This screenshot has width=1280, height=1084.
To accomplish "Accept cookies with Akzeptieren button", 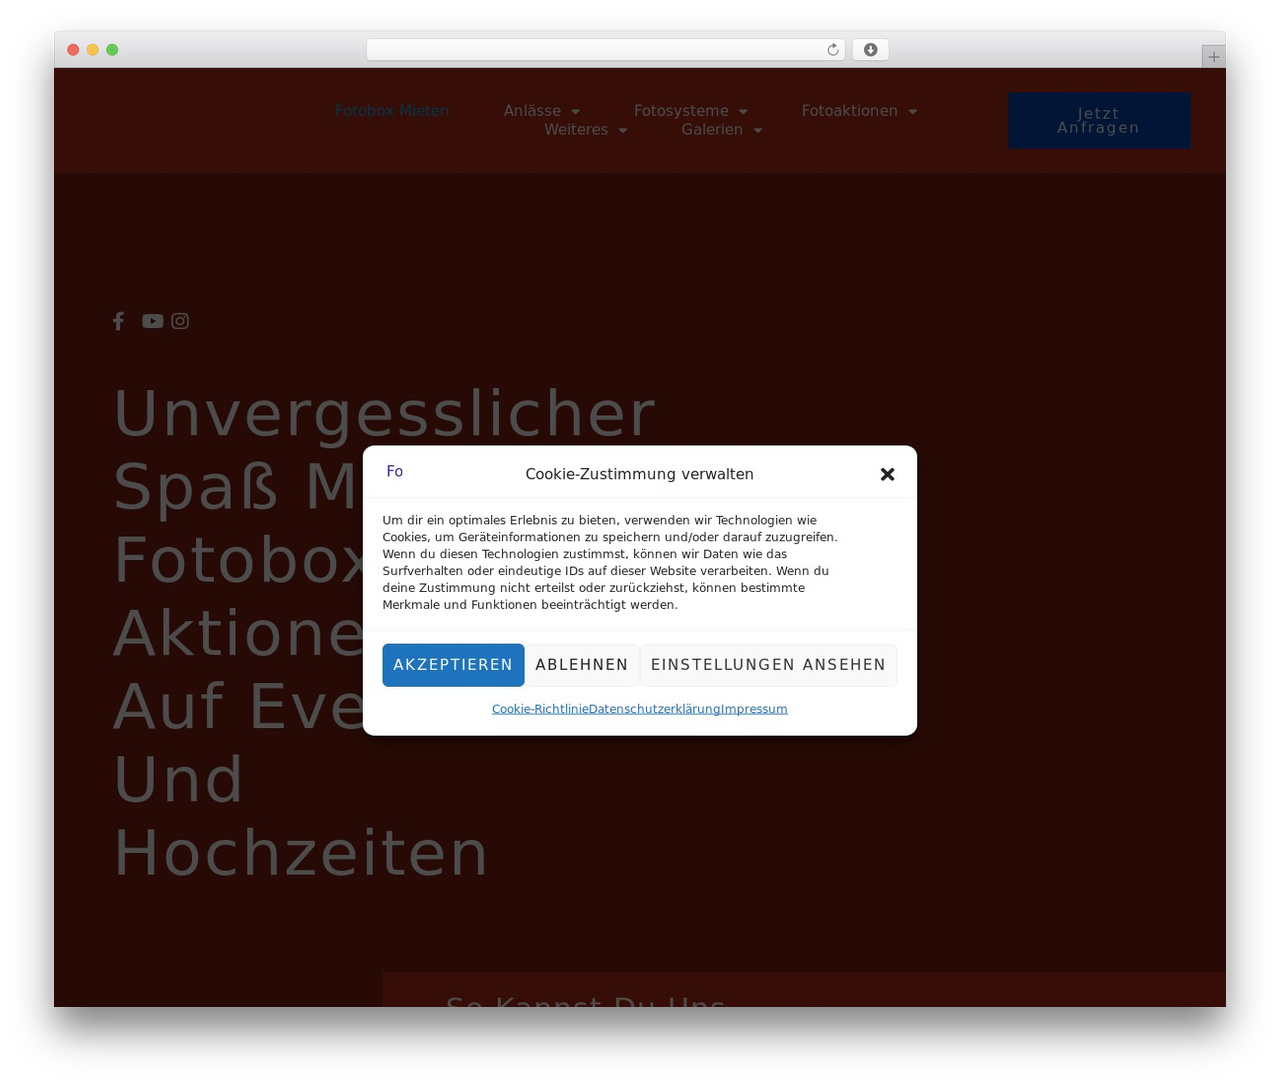I will click(453, 665).
